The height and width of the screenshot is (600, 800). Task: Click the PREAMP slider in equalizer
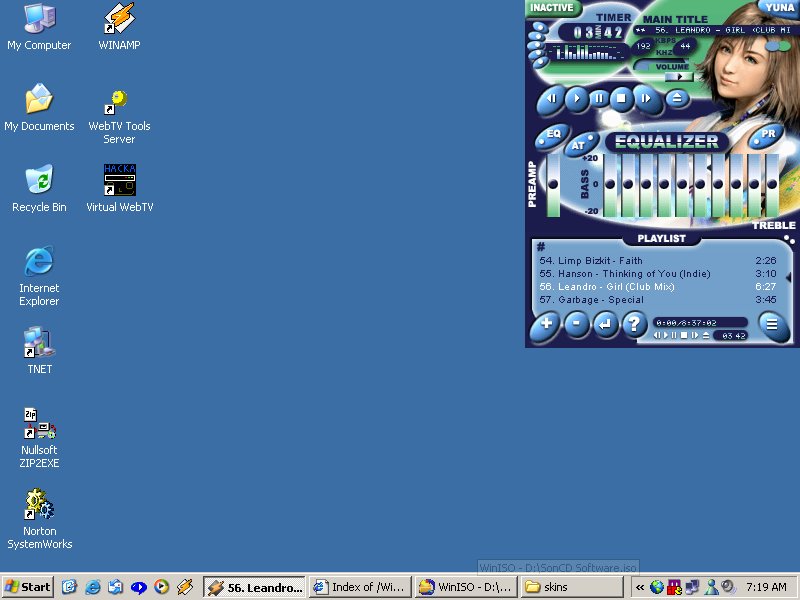coord(553,185)
